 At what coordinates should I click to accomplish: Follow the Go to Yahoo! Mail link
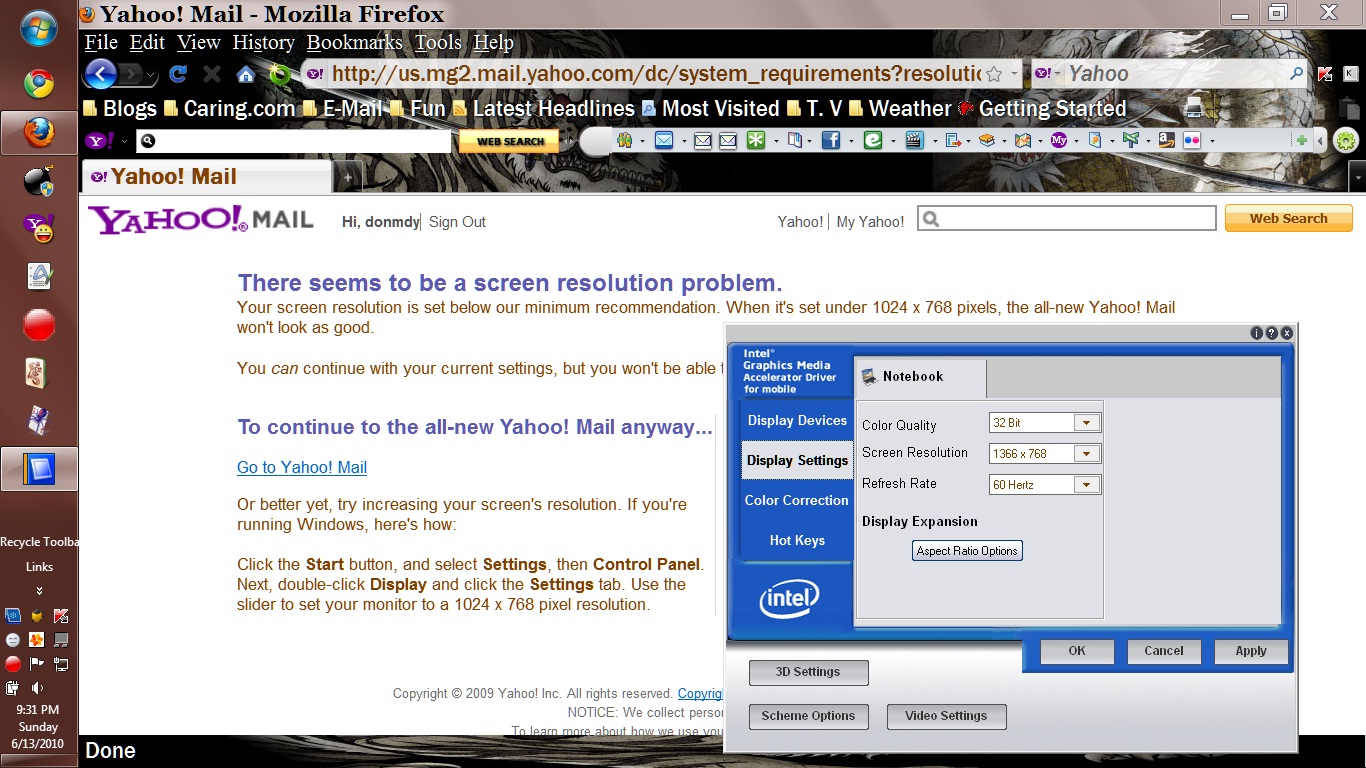[x=302, y=467]
